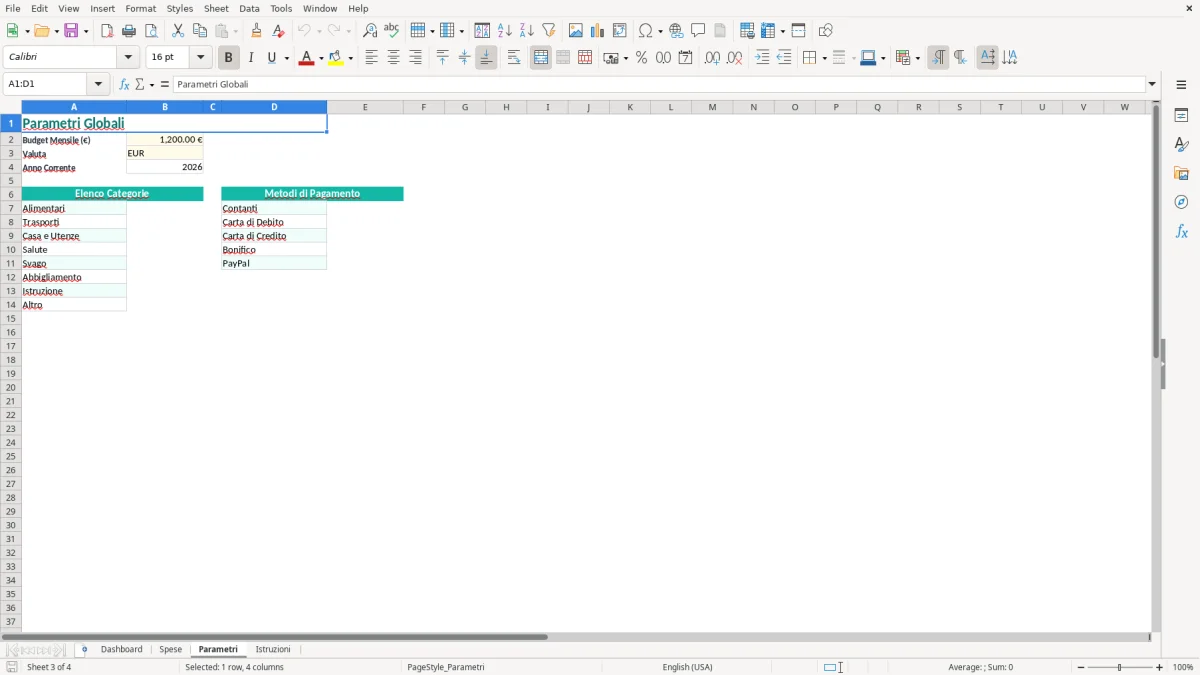Open the Draw Functions shapes icon
The height and width of the screenshot is (675, 1200).
coord(825,31)
